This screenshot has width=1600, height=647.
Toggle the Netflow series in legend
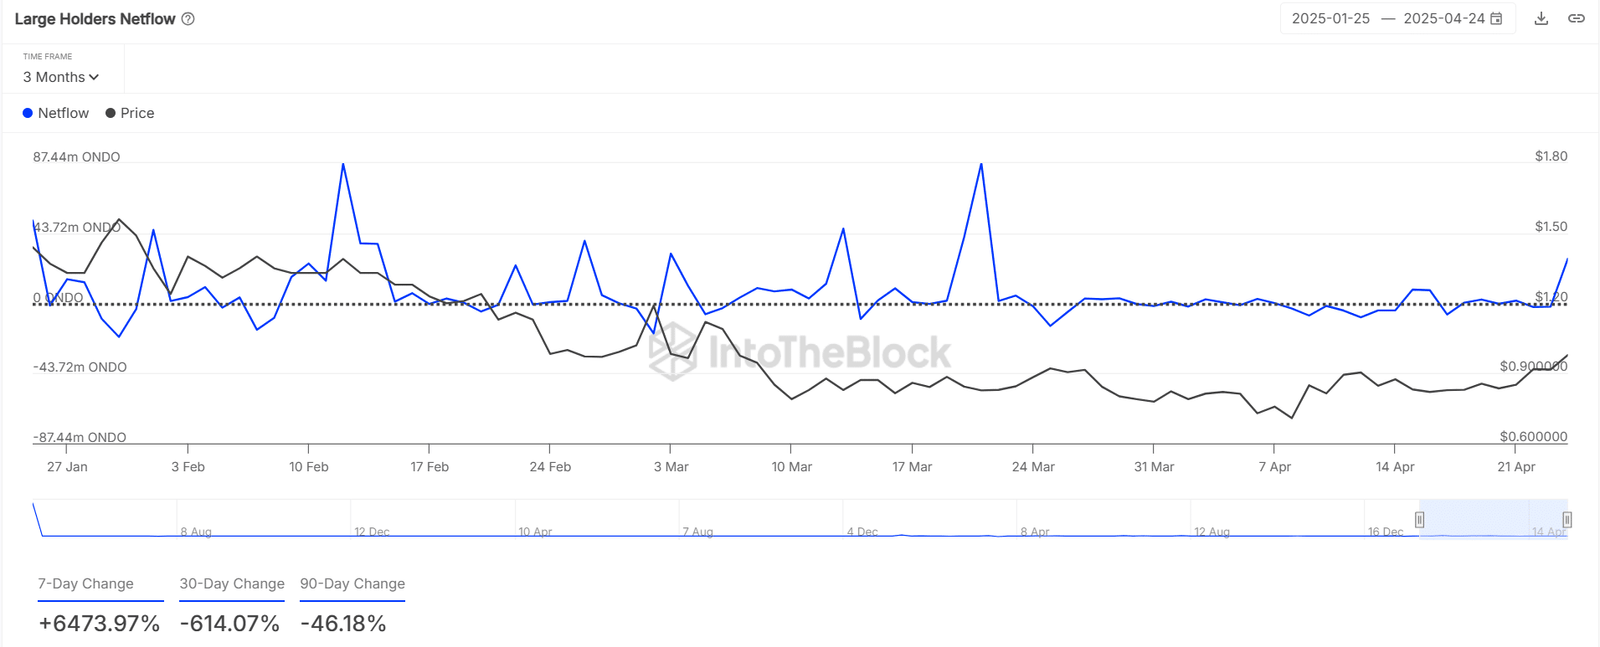click(56, 113)
